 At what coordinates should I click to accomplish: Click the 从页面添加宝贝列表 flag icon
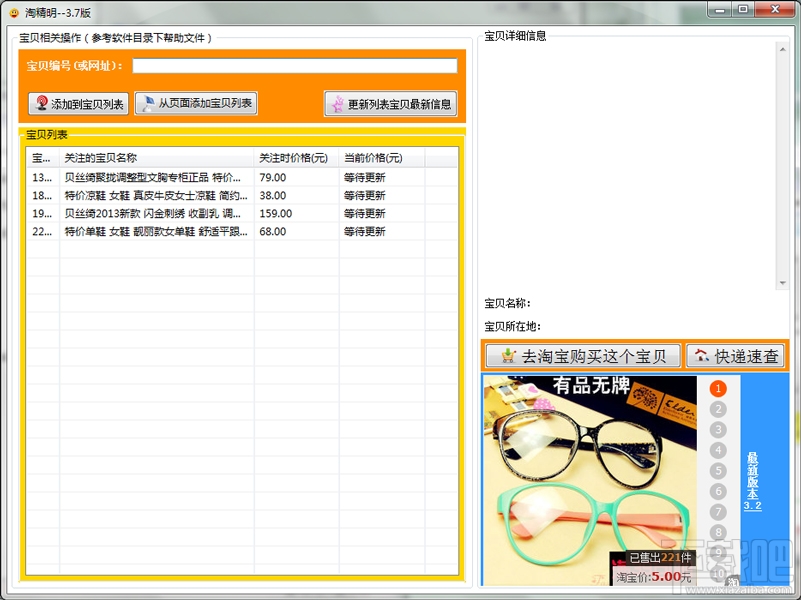(x=148, y=103)
